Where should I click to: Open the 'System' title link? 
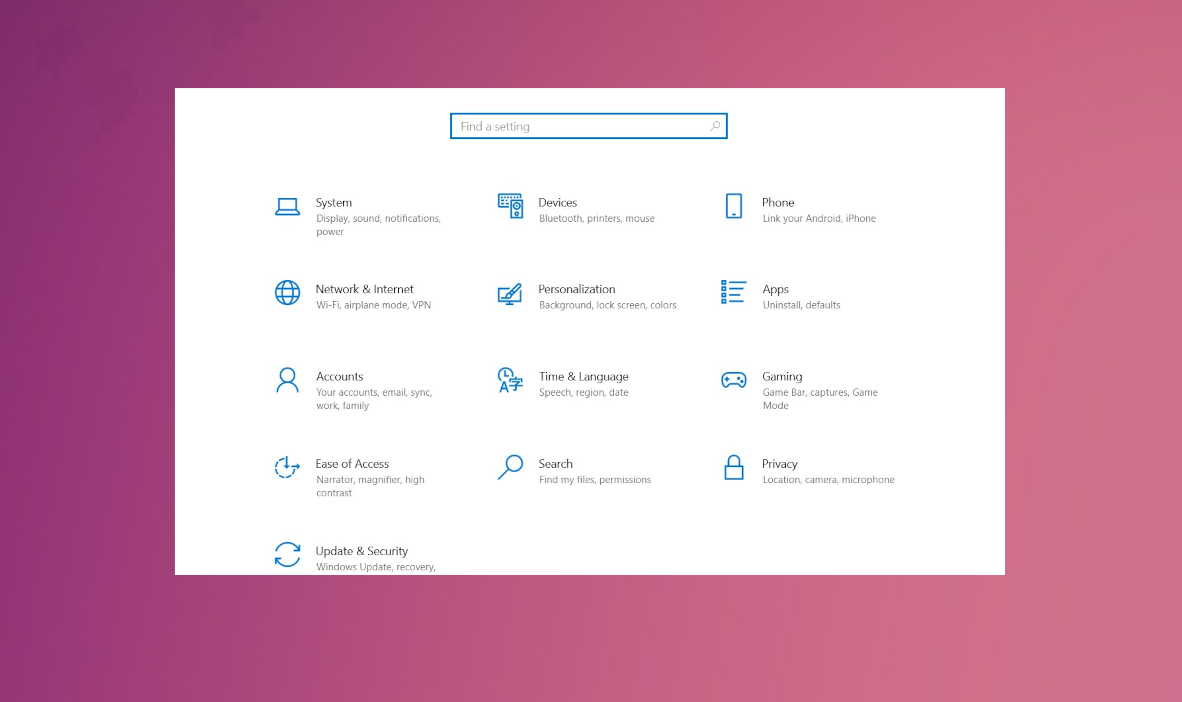[334, 203]
